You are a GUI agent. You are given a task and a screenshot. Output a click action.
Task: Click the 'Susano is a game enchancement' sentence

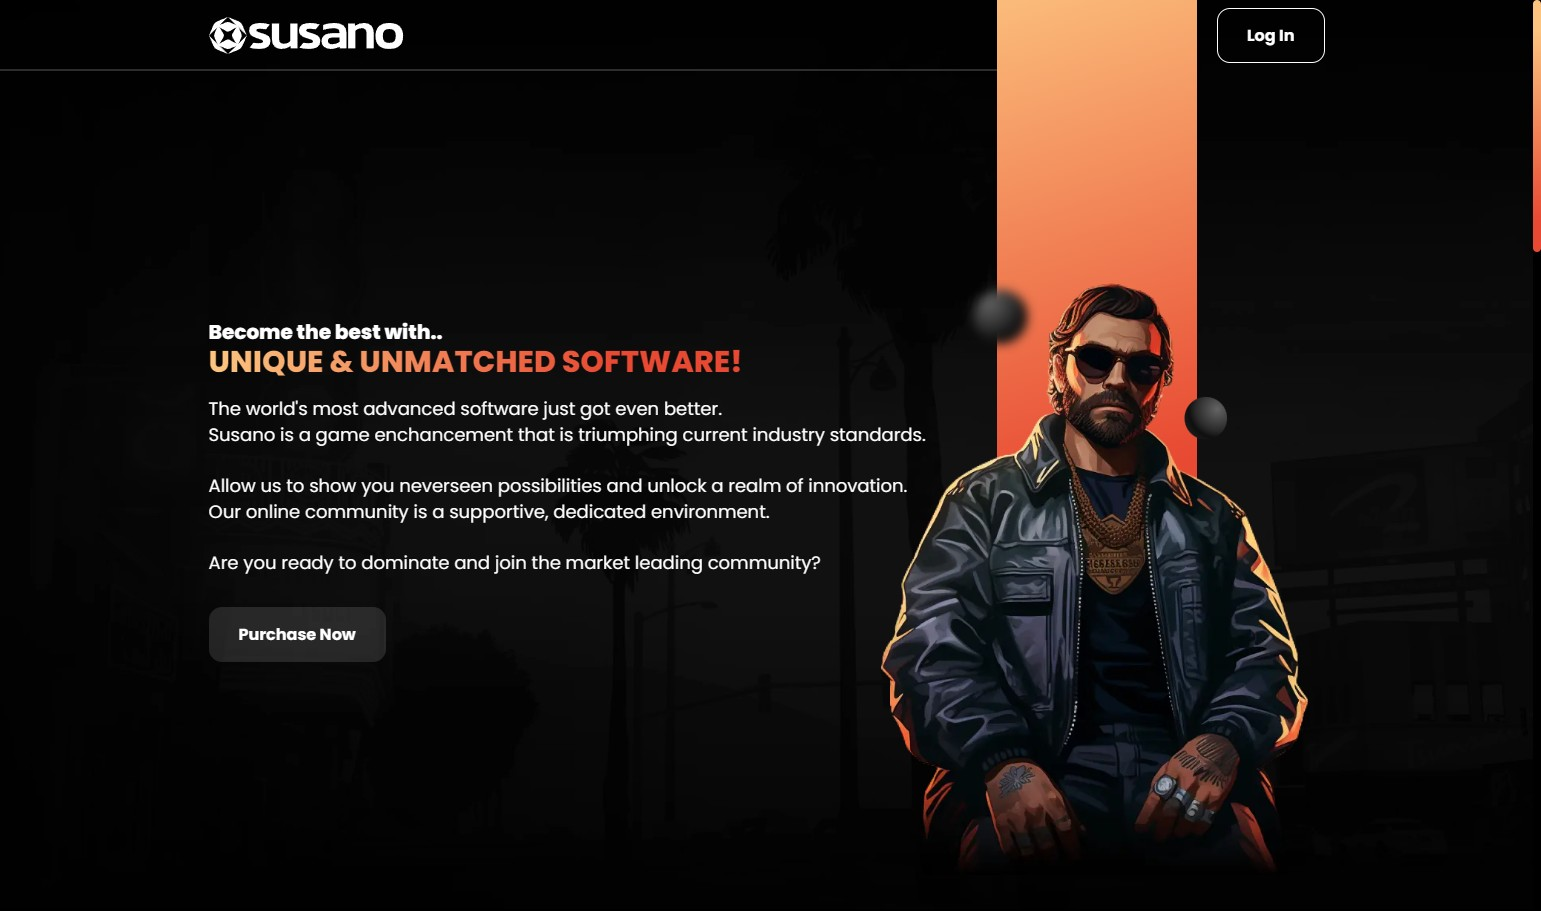pos(567,435)
